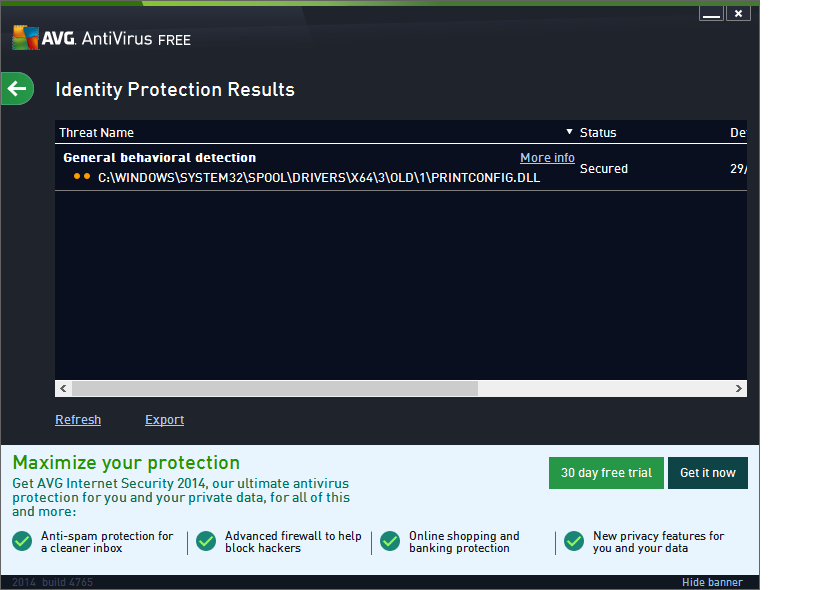Select the PRINTCONFIG.DLL file path

tap(319, 178)
